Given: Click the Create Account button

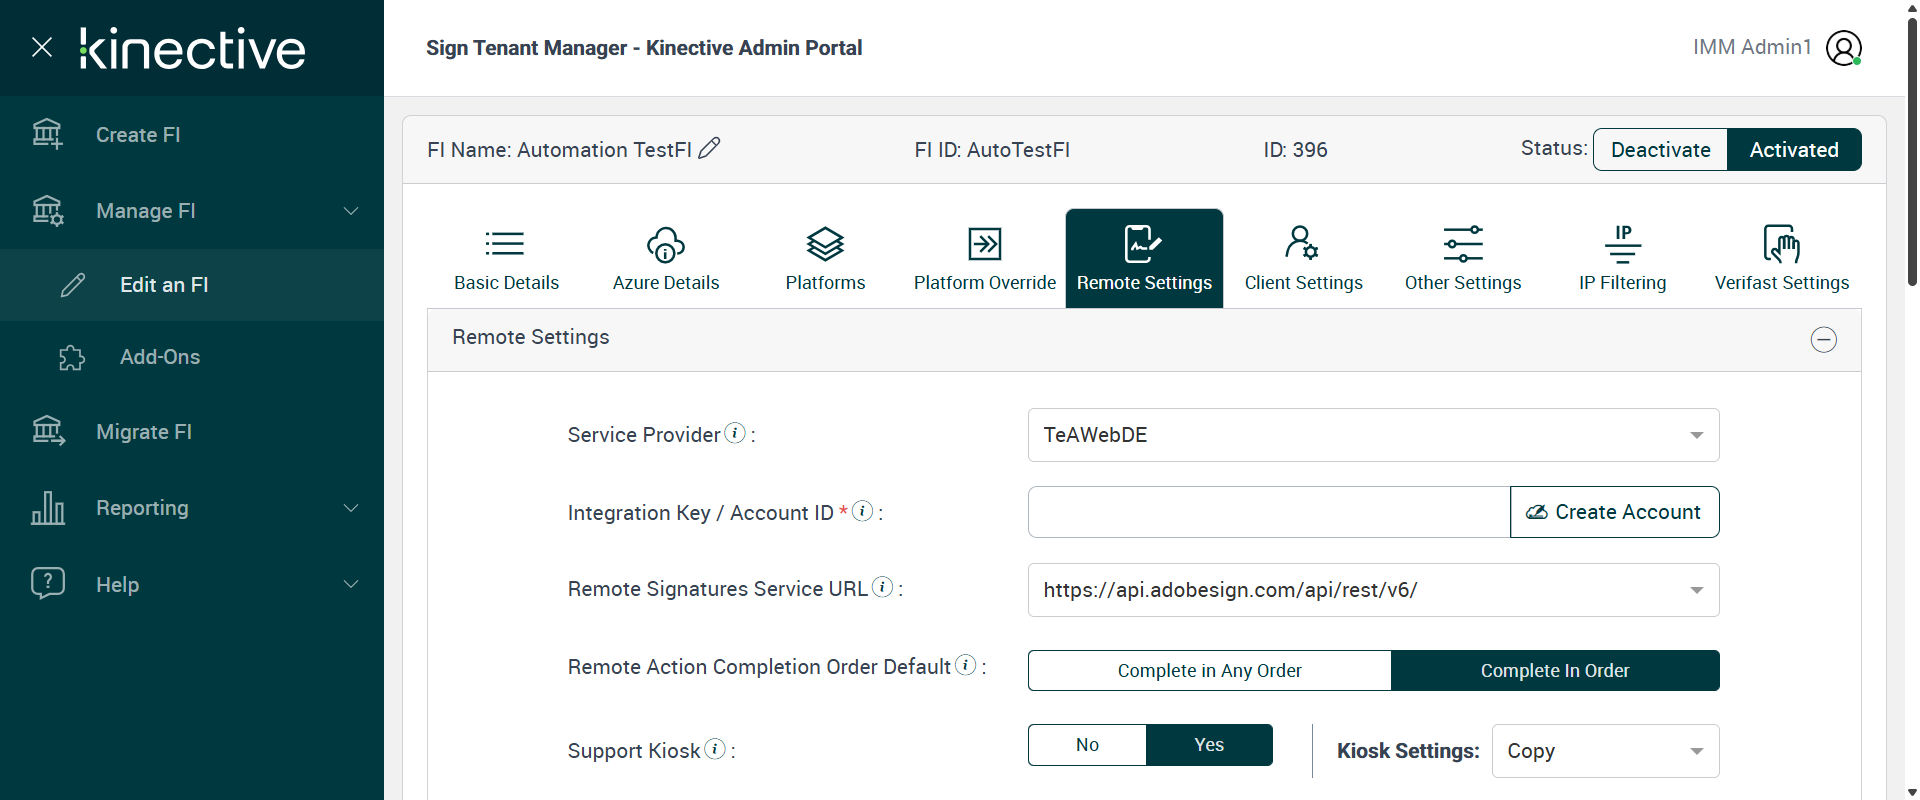Looking at the screenshot, I should click(1614, 512).
